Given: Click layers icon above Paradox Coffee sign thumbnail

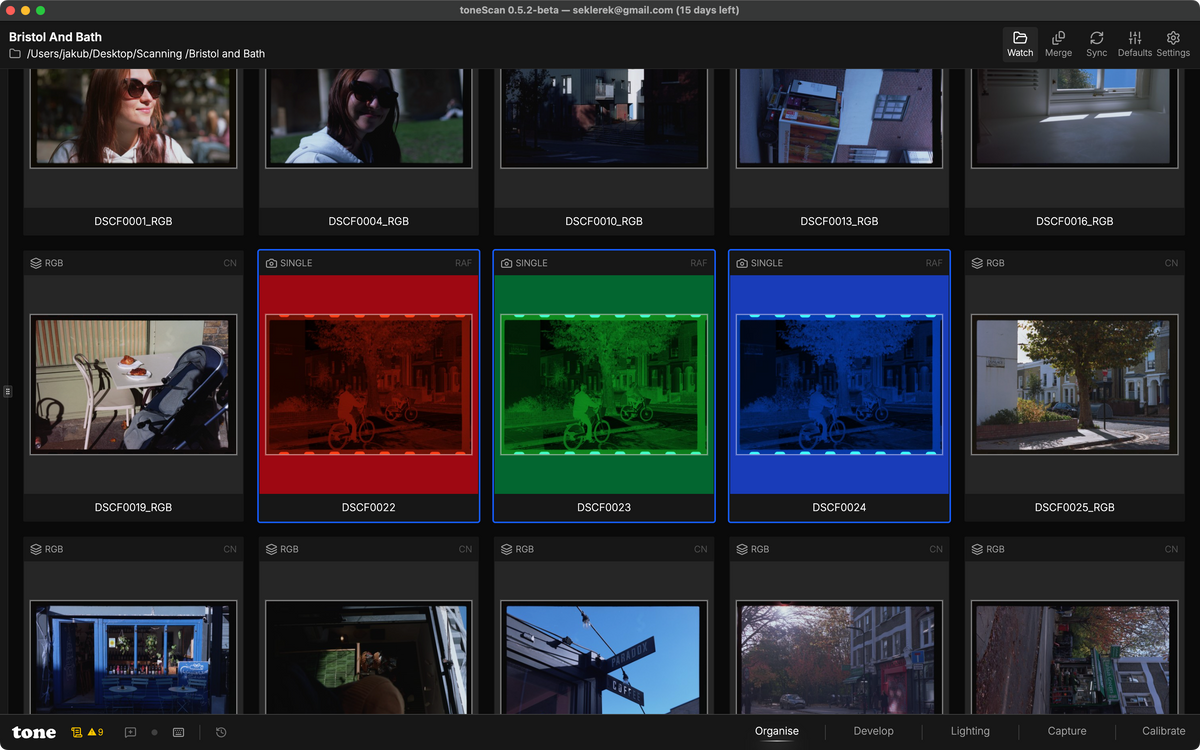Looking at the screenshot, I should coord(506,549).
